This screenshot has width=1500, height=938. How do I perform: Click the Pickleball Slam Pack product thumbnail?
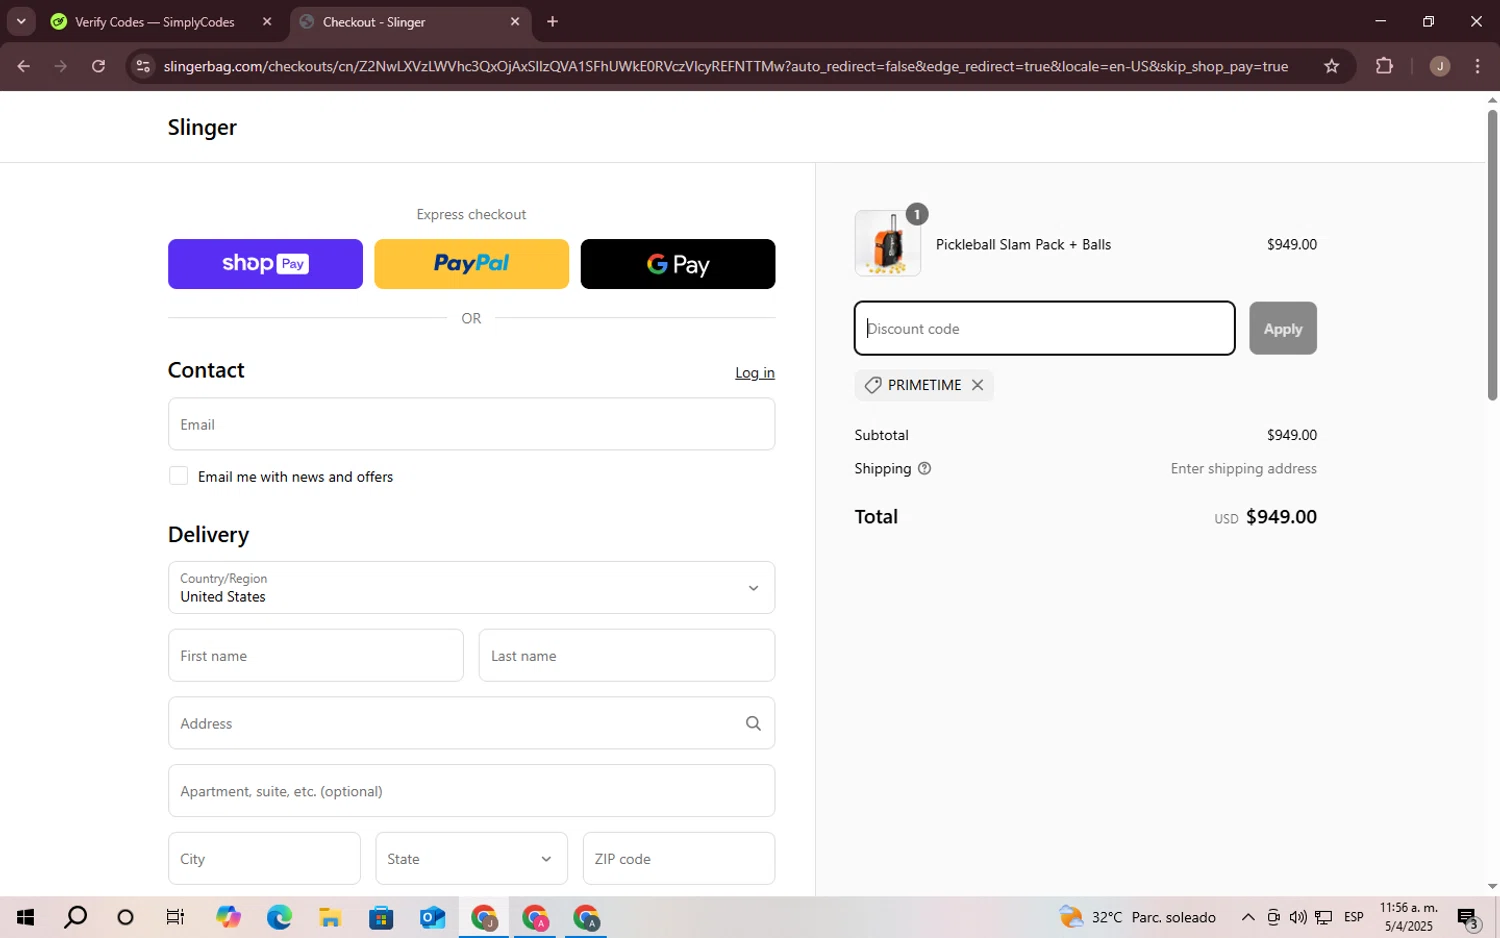pos(887,243)
